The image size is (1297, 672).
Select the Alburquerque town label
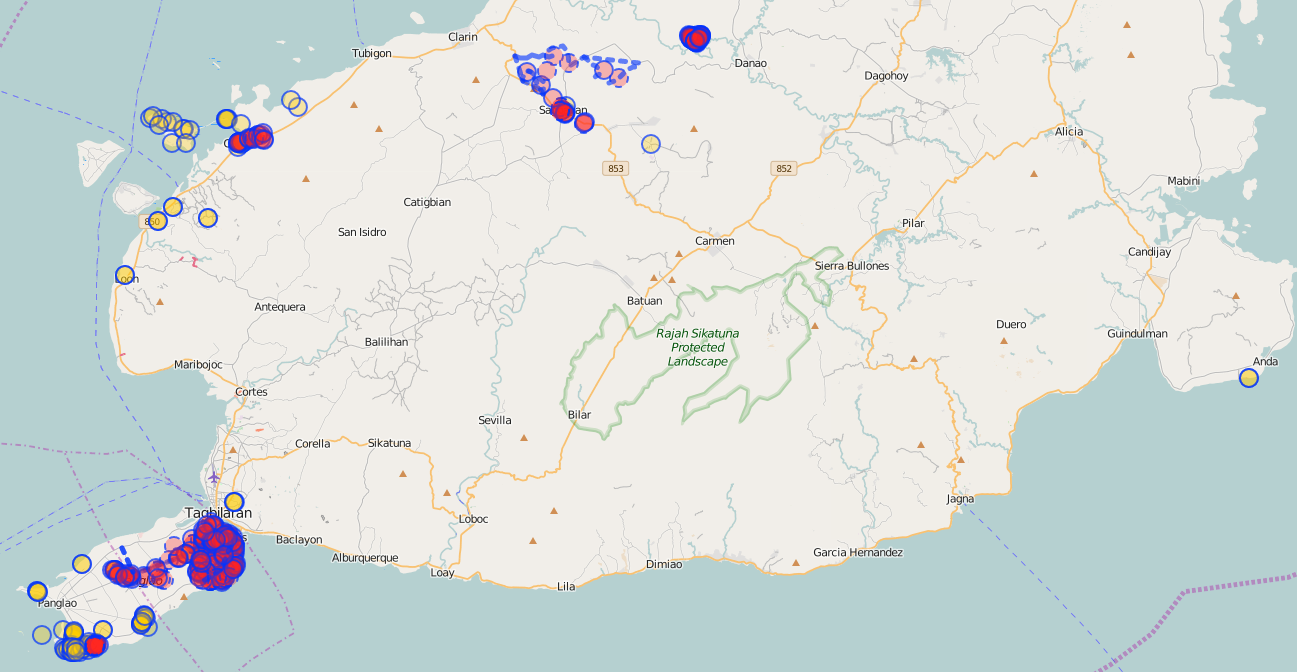click(x=365, y=557)
